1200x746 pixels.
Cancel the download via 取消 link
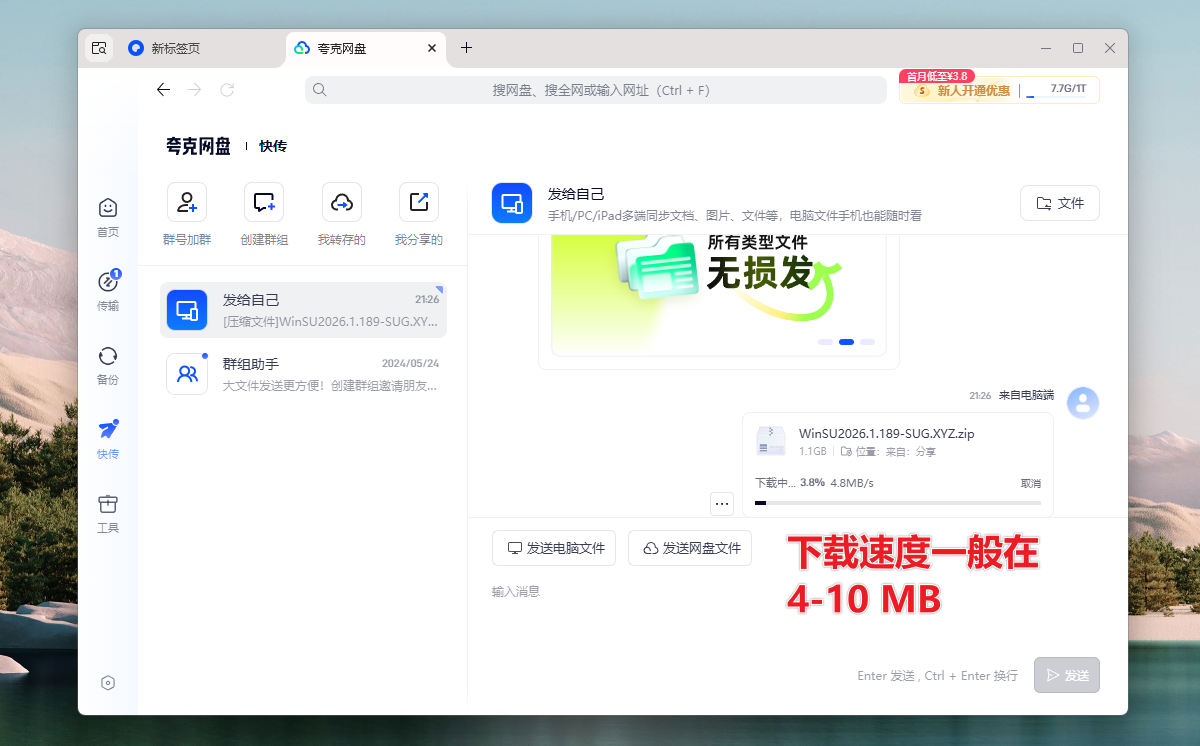click(x=1030, y=483)
